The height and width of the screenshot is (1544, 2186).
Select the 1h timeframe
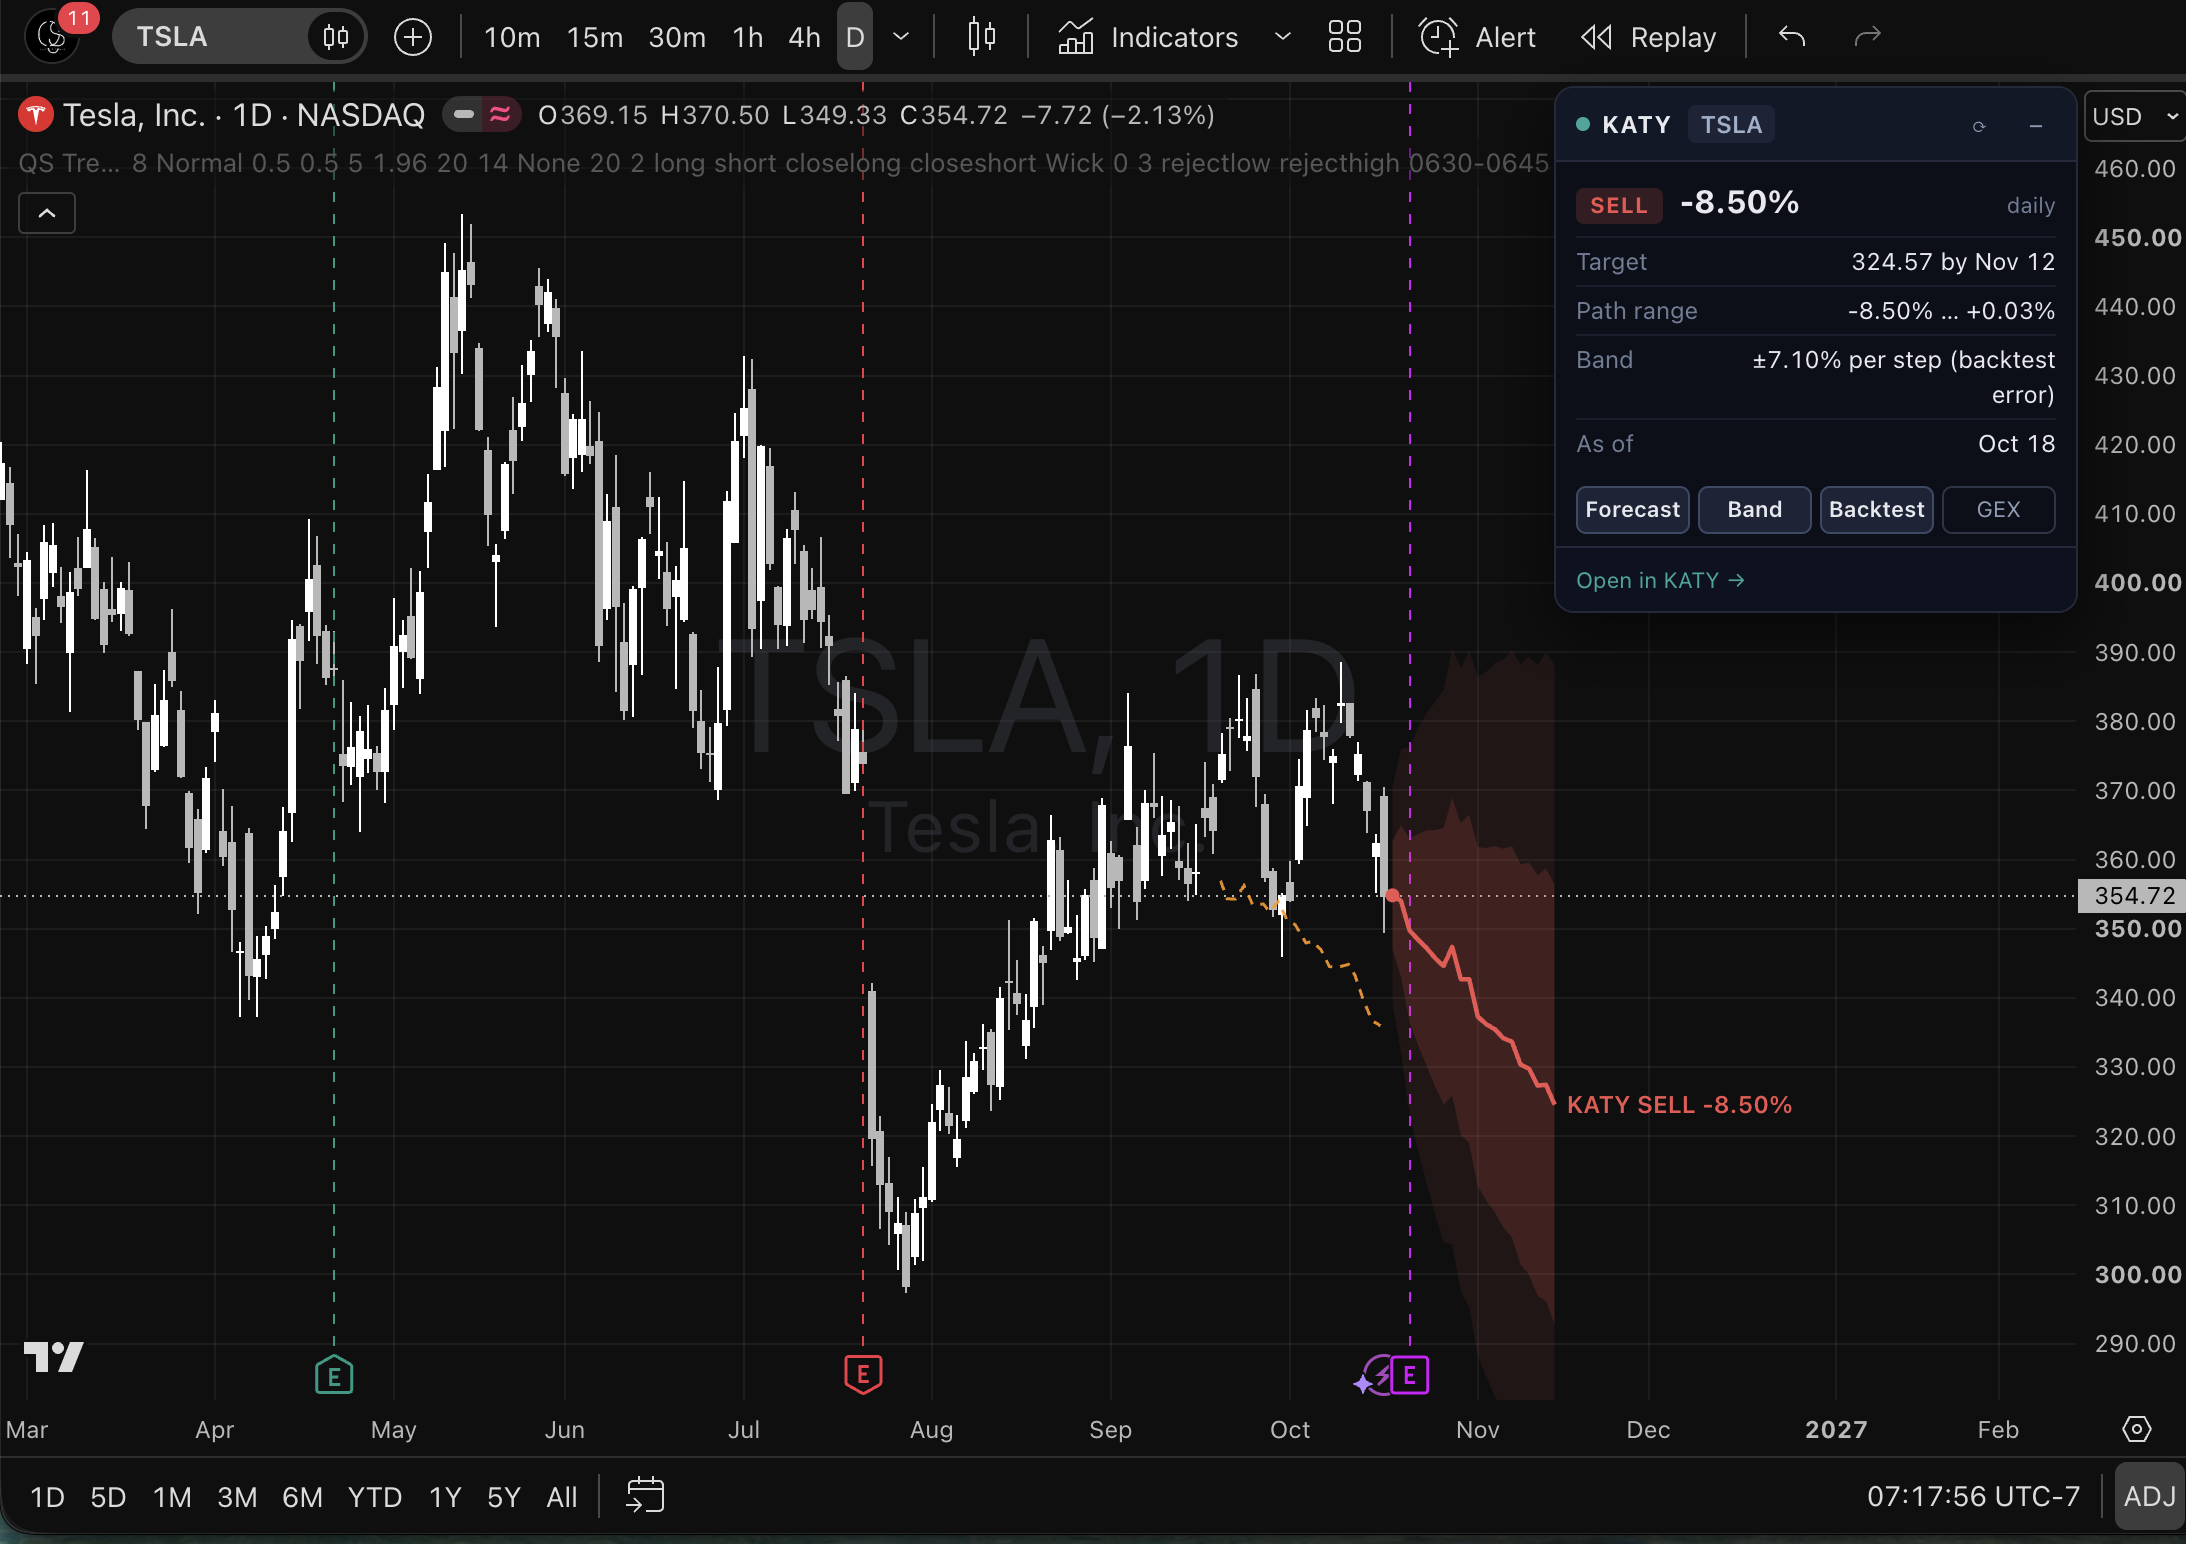[x=748, y=37]
